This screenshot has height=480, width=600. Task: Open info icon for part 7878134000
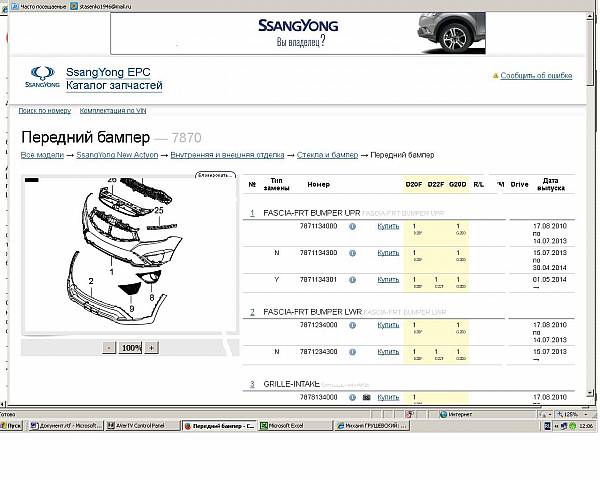tap(352, 398)
